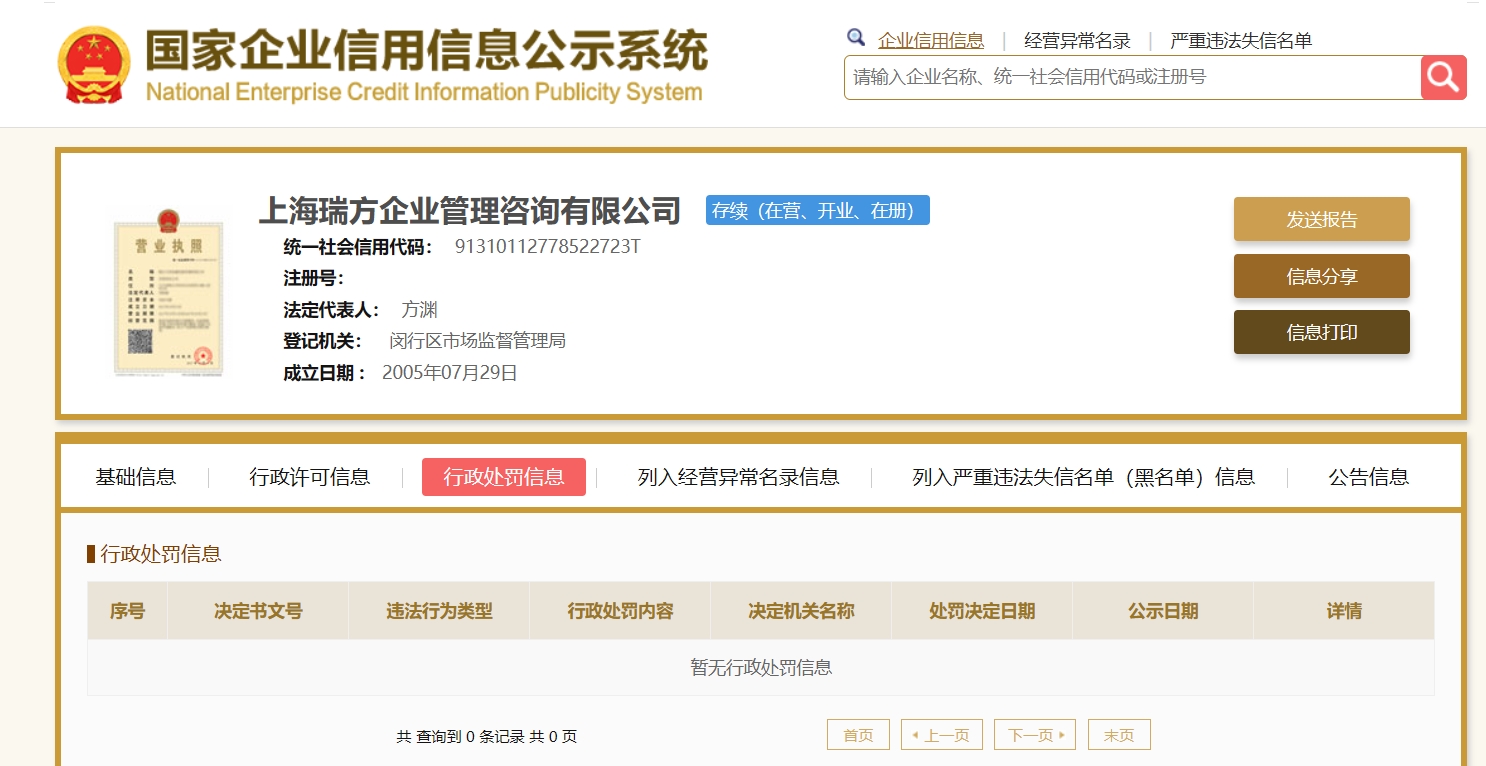The image size is (1486, 766).
Task: Click the 信息分享 button
Action: tap(1322, 276)
